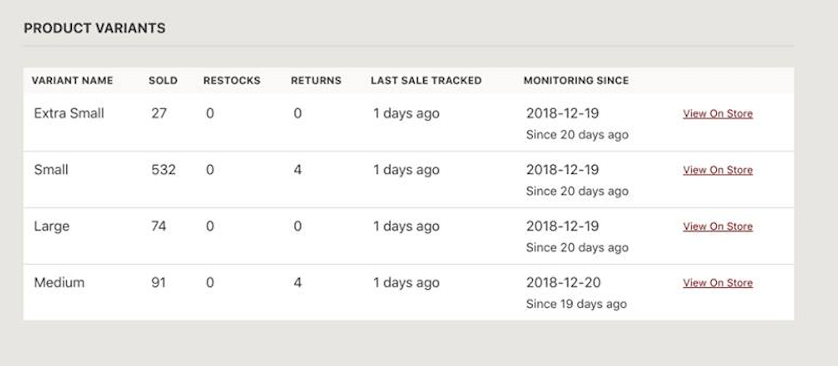This screenshot has height=366, width=838.
Task: Select the Medium variant name cell
Action: tap(59, 283)
